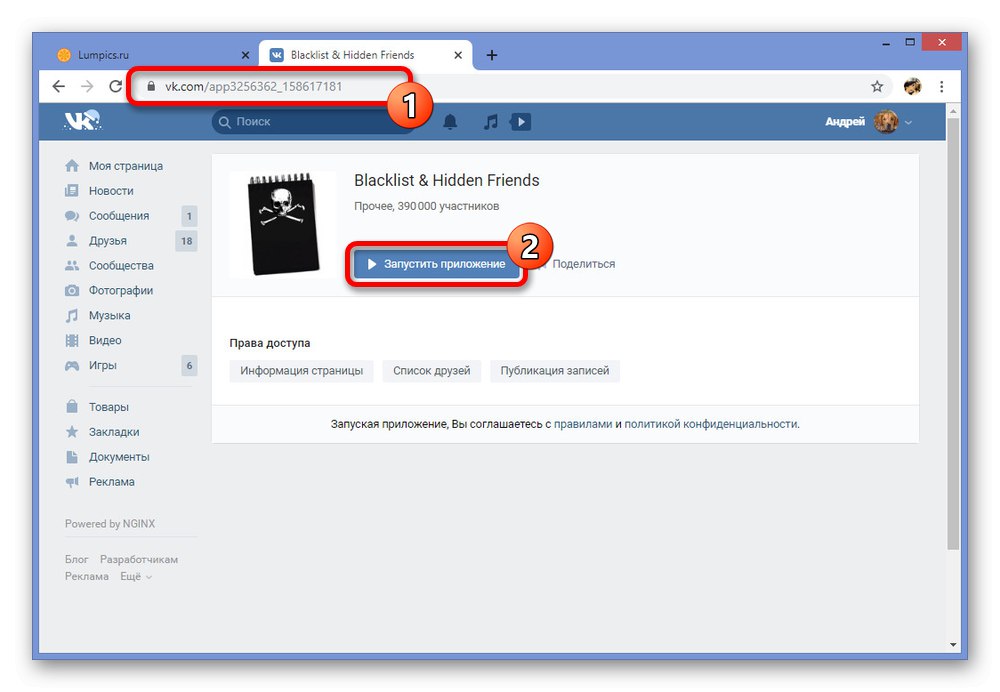
Task: Click the Публикация записей permission tag
Action: [555, 371]
